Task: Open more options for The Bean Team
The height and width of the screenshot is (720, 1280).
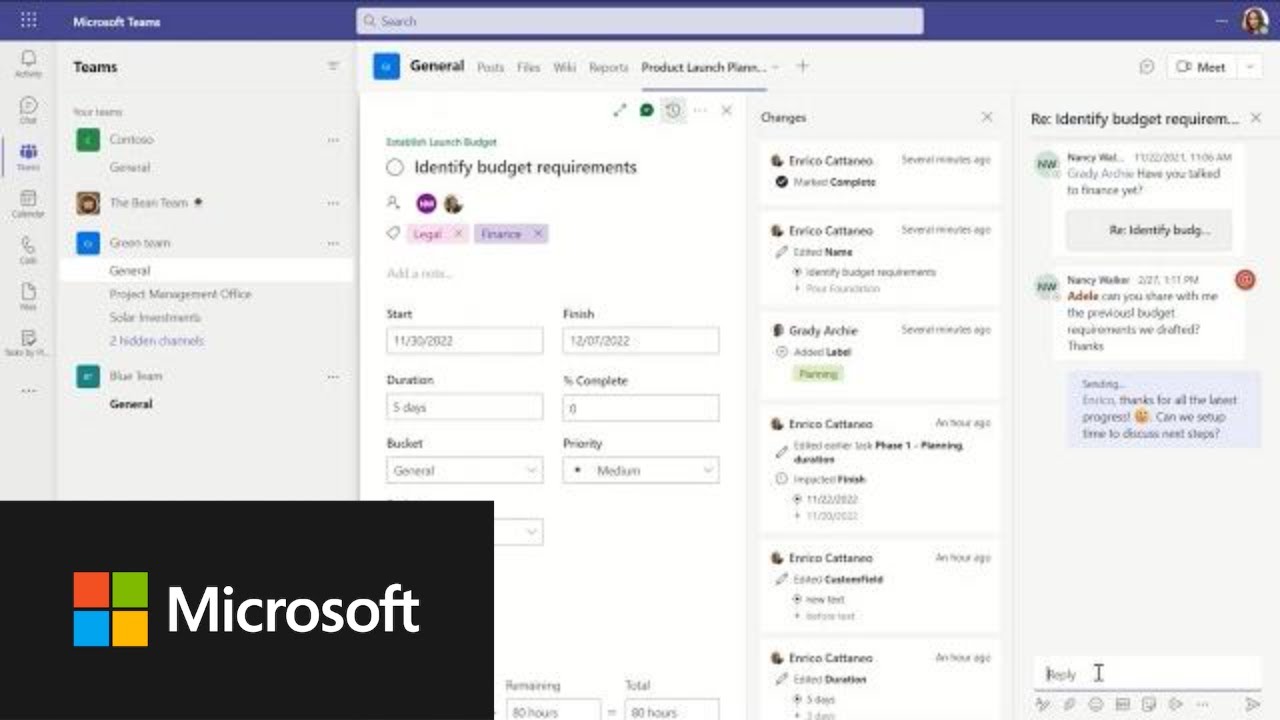Action: (333, 203)
